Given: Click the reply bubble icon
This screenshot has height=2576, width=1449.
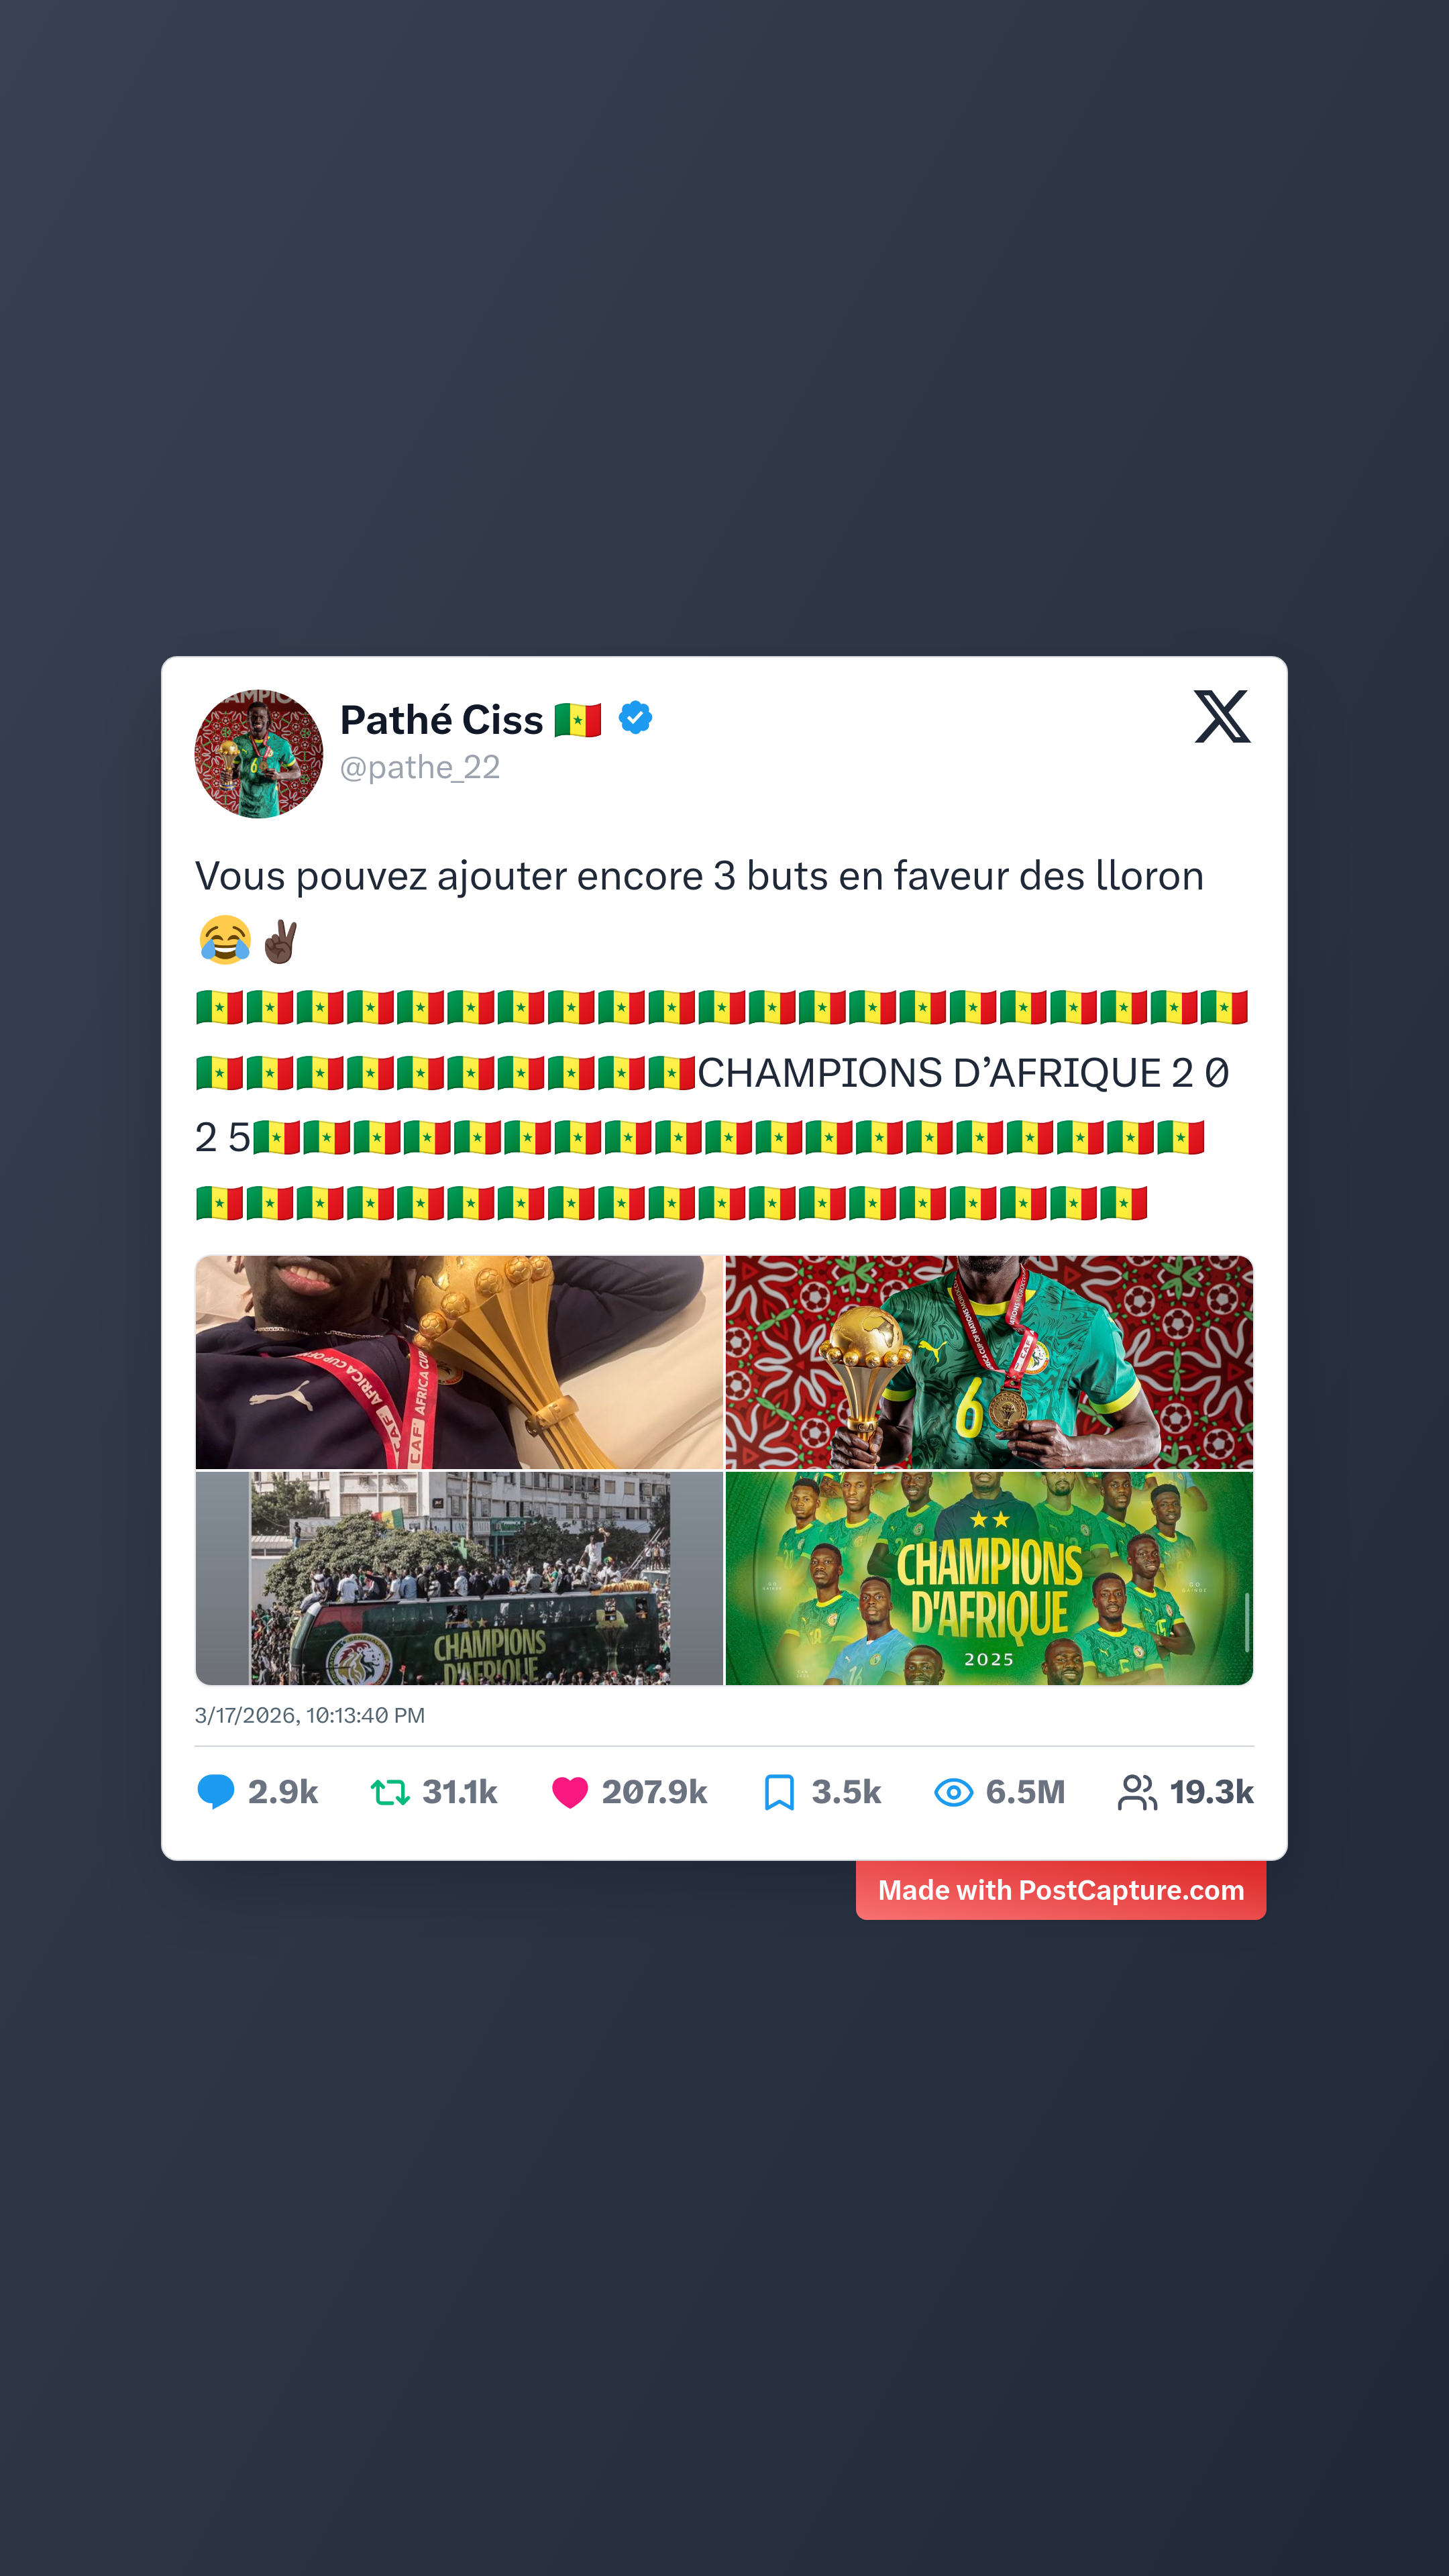Looking at the screenshot, I should pos(216,1792).
